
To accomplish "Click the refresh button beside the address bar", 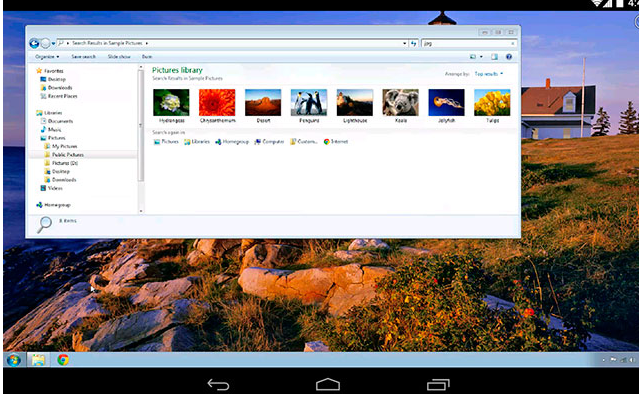I will [x=414, y=43].
